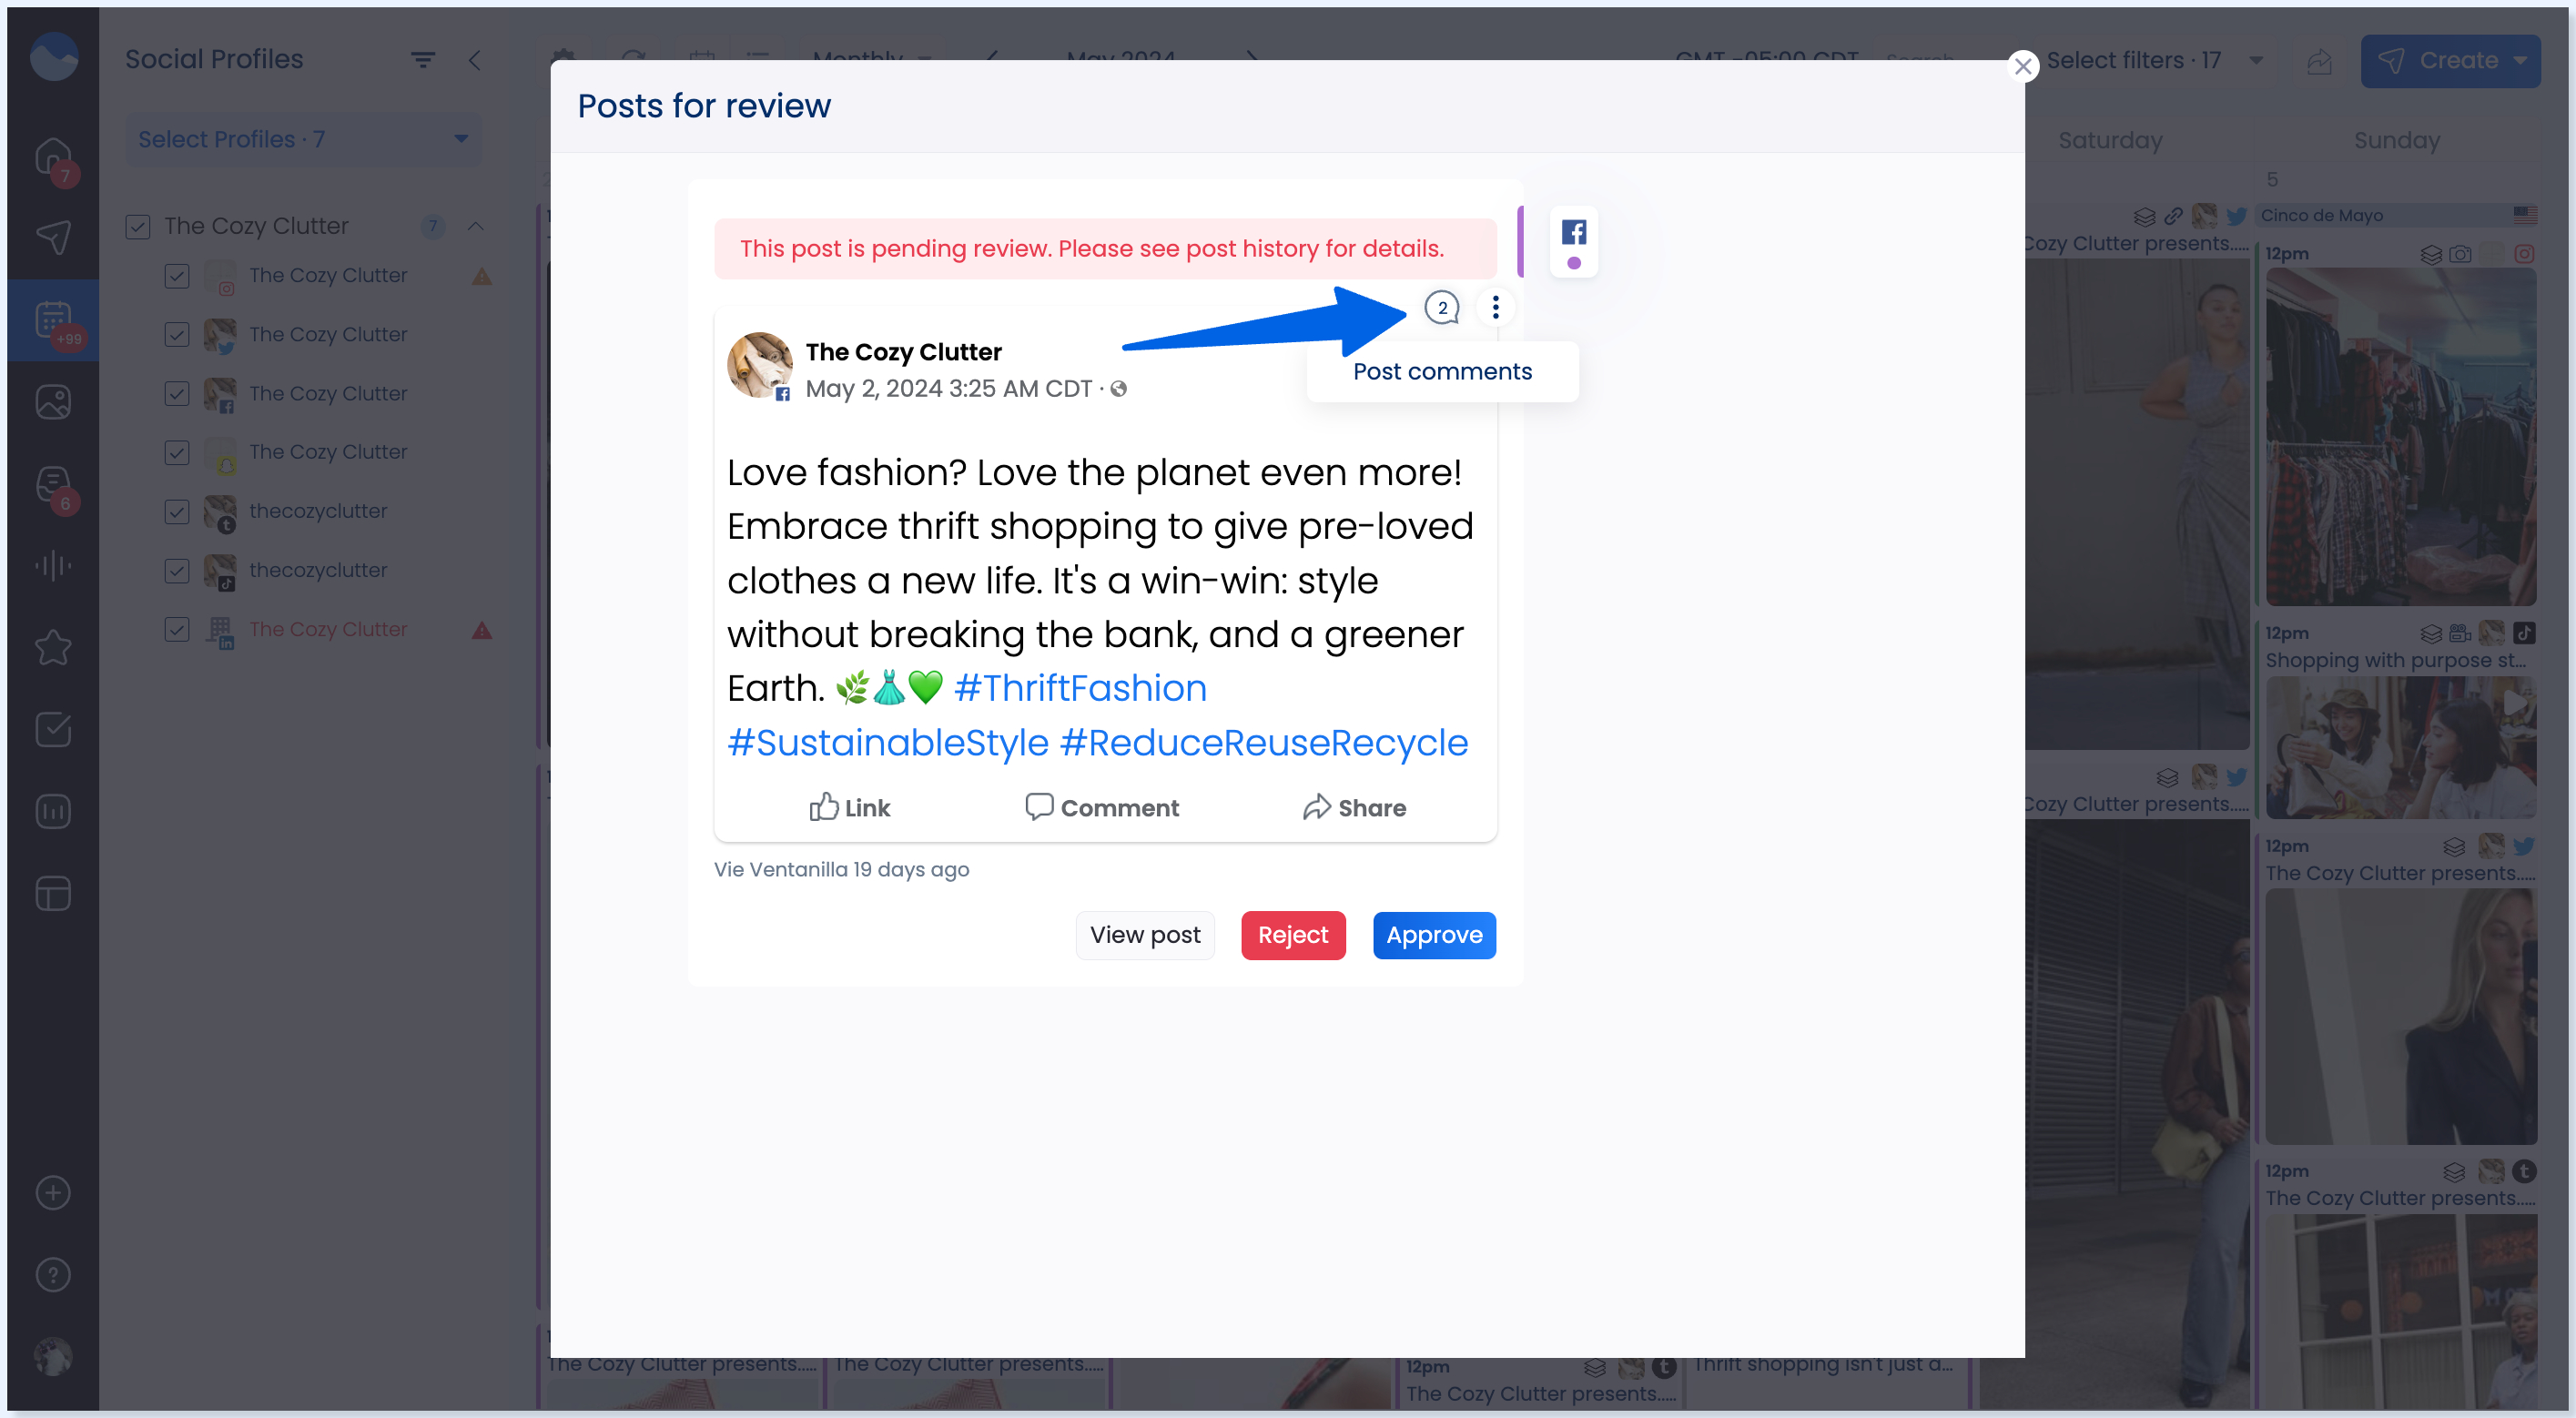Image resolution: width=2576 pixels, height=1418 pixels.
Task: Expand the Select Profiles dropdown
Action: coord(303,139)
